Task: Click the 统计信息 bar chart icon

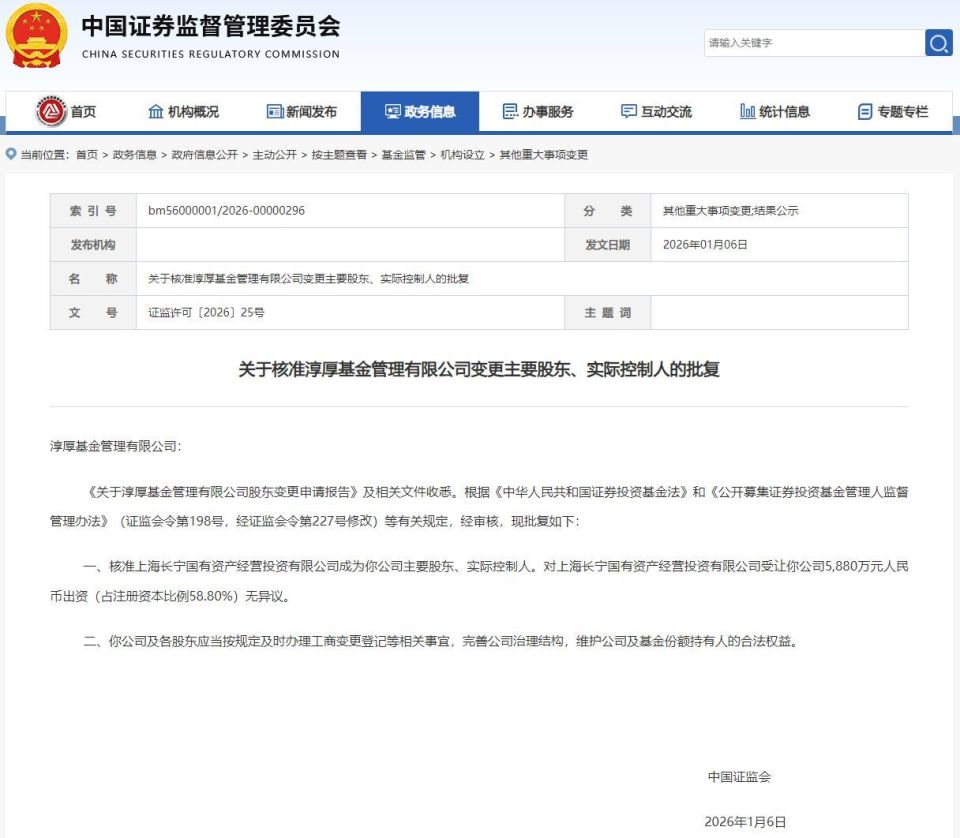Action: [748, 112]
